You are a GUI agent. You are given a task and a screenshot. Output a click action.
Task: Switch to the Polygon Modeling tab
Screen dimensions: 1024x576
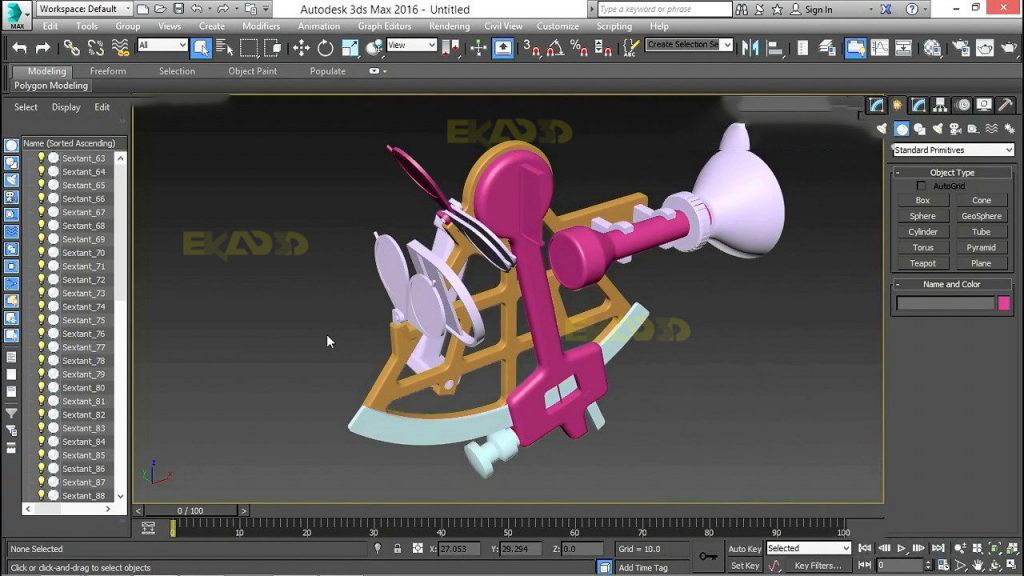(x=50, y=86)
